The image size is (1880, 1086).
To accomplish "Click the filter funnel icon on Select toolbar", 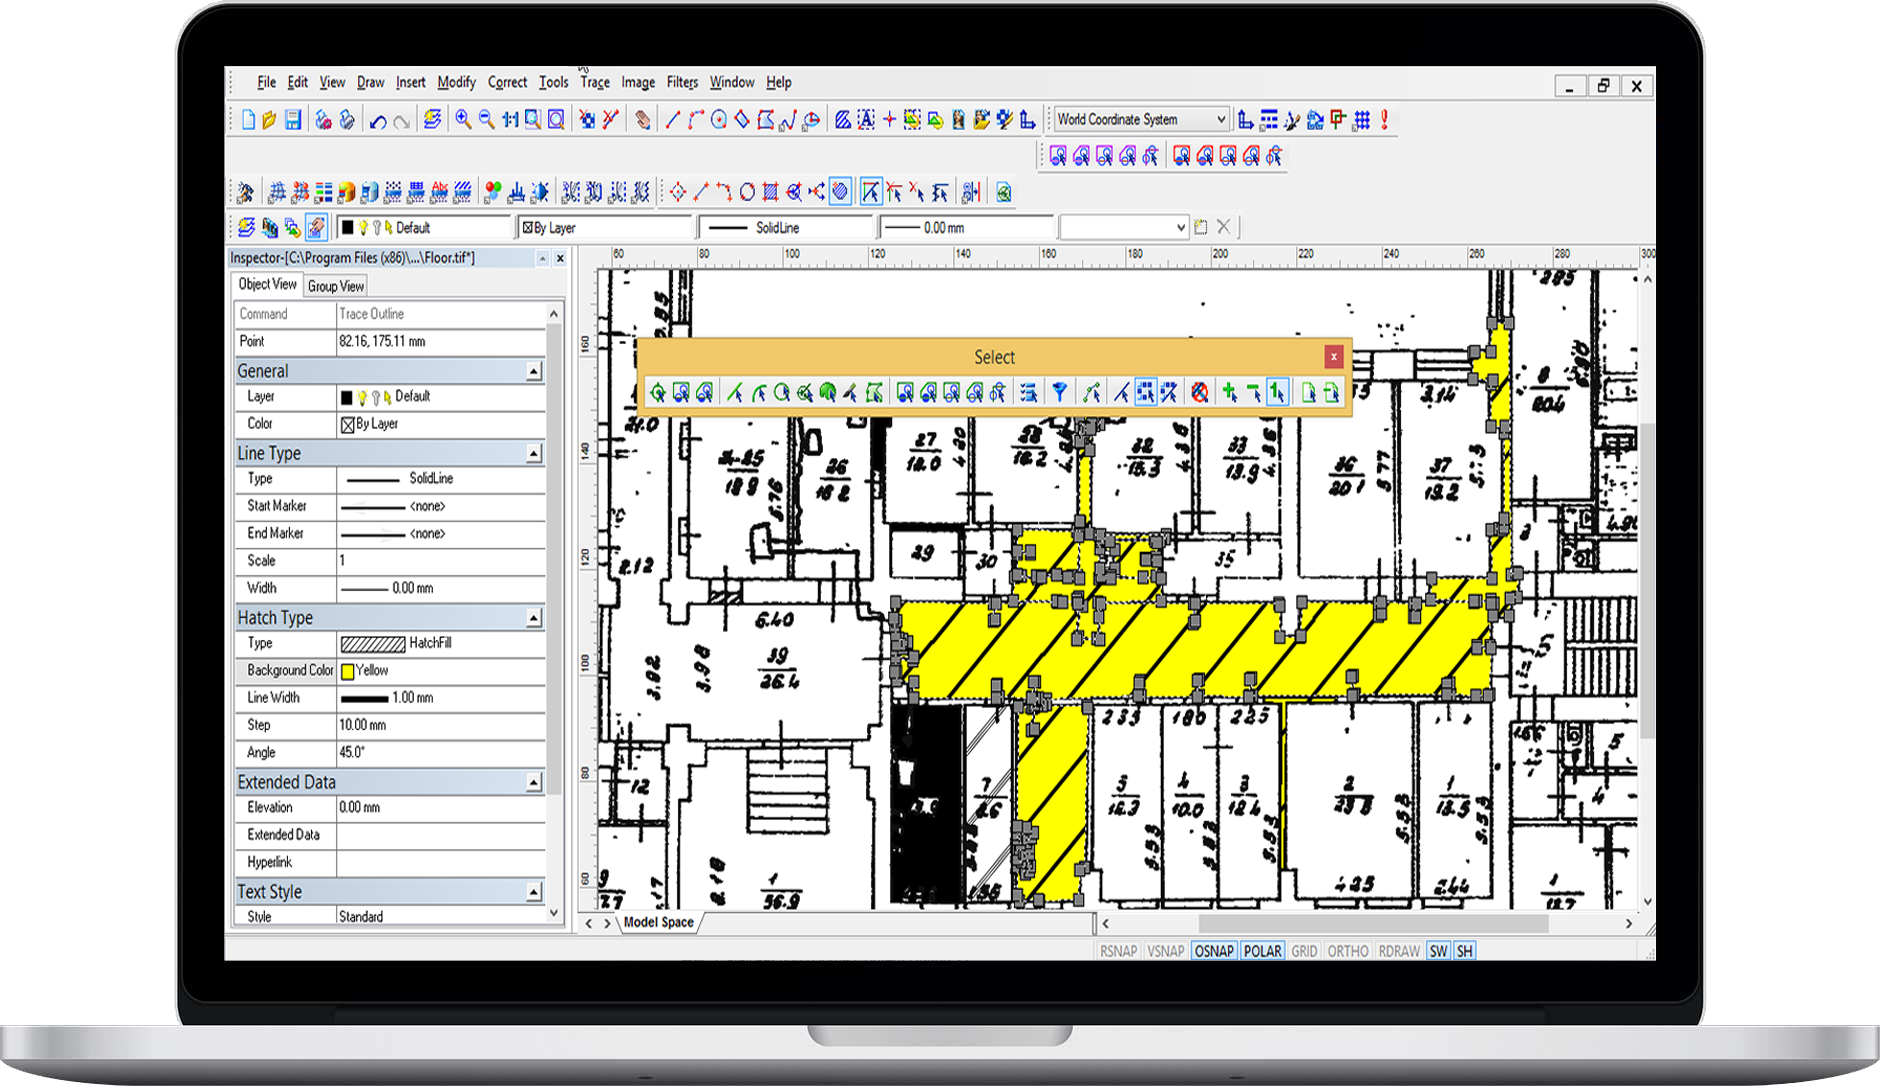I will 1059,391.
